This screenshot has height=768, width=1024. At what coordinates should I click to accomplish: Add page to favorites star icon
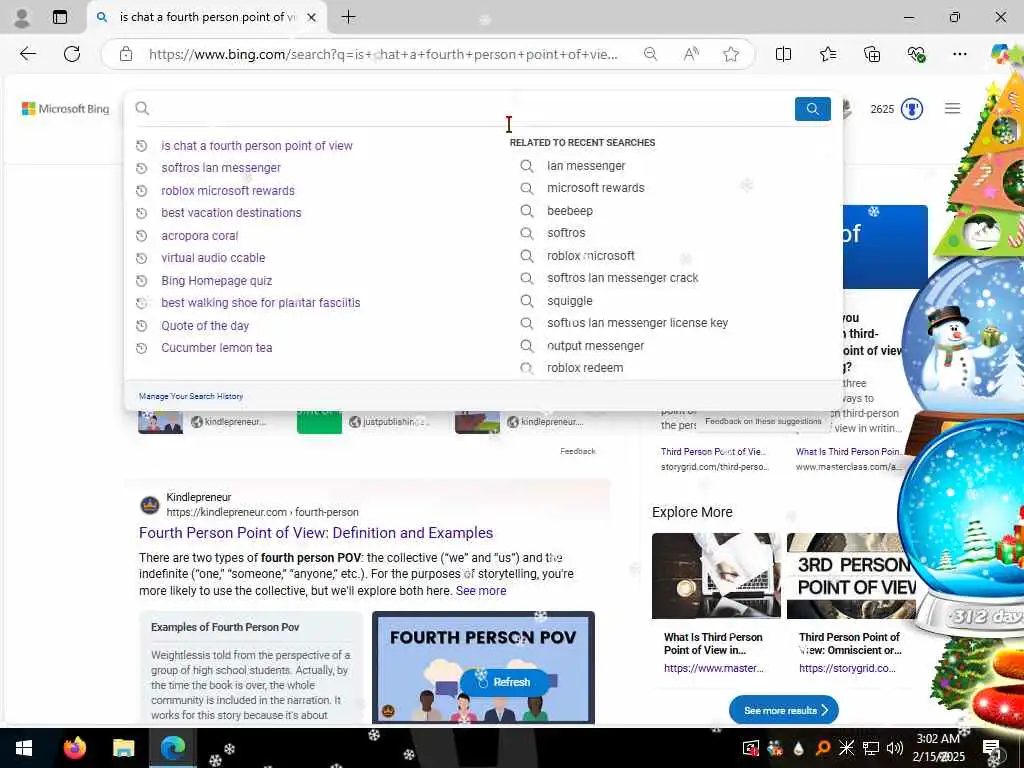(731, 54)
